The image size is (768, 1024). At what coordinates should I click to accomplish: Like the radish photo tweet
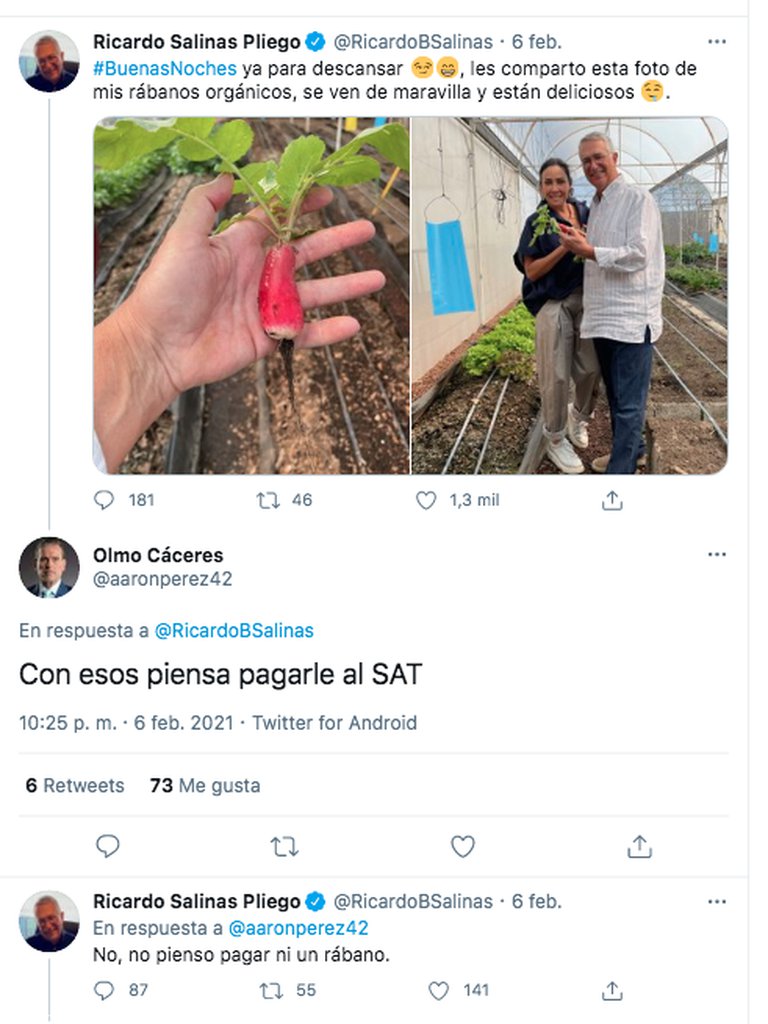coord(426,500)
